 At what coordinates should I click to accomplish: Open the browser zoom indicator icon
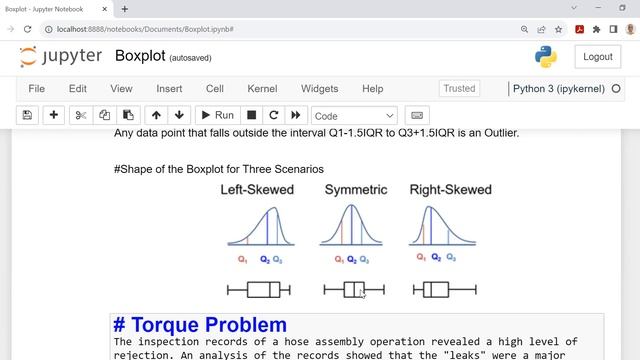[524, 29]
